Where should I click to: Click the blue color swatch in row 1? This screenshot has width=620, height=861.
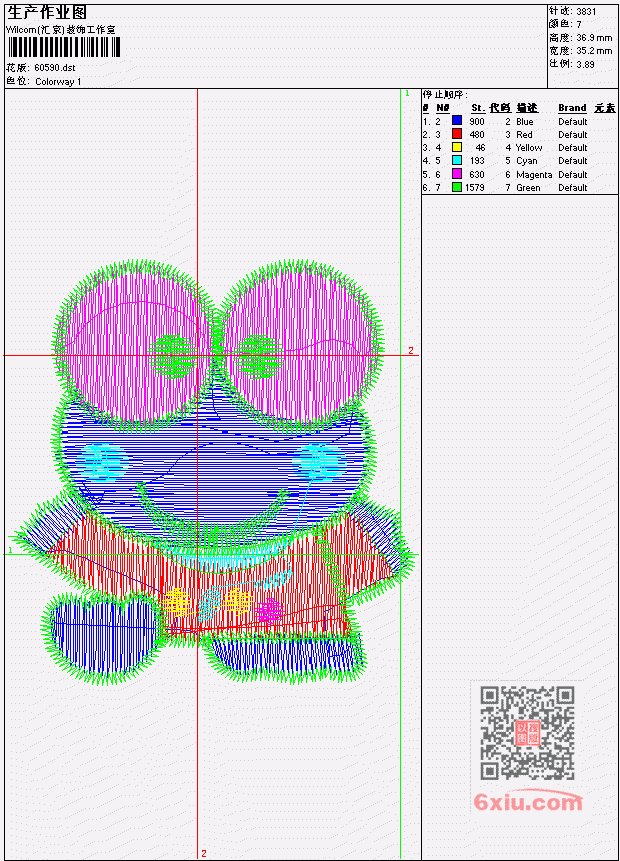[456, 121]
